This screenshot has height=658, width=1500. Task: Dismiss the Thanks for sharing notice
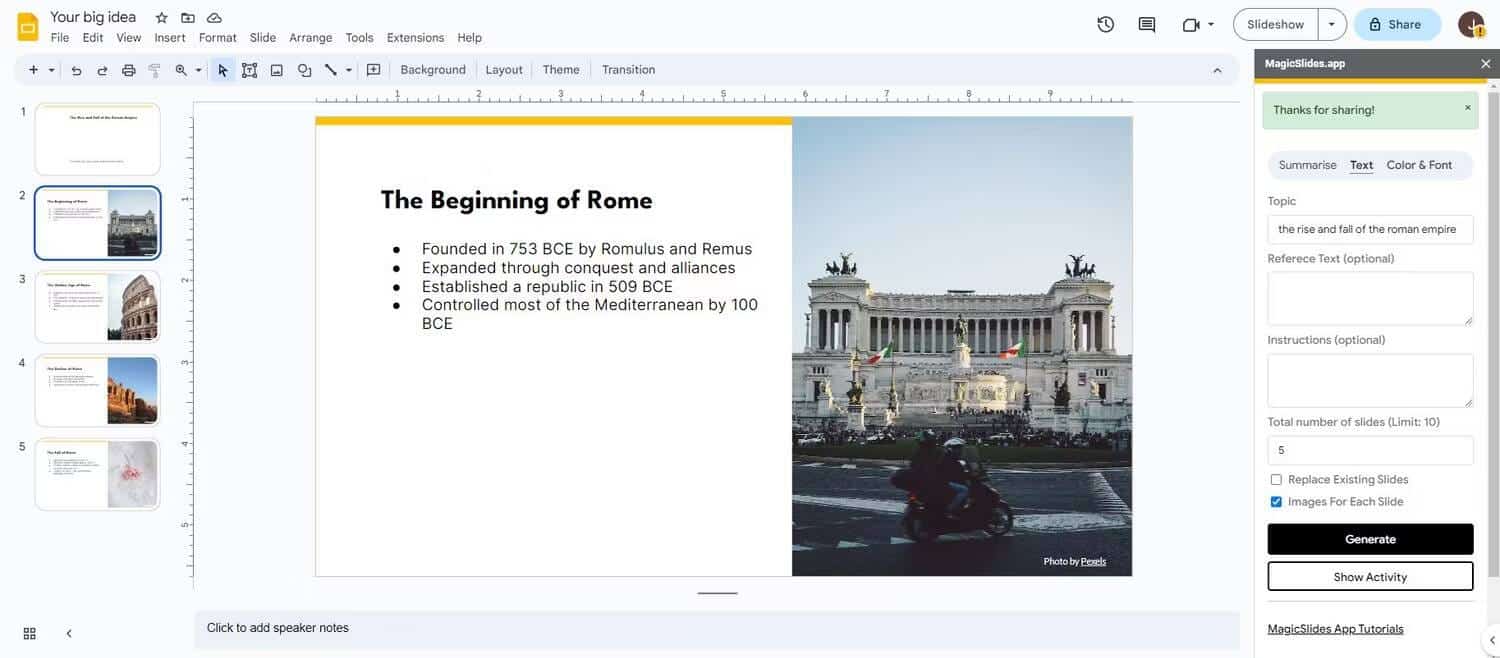[x=1467, y=107]
